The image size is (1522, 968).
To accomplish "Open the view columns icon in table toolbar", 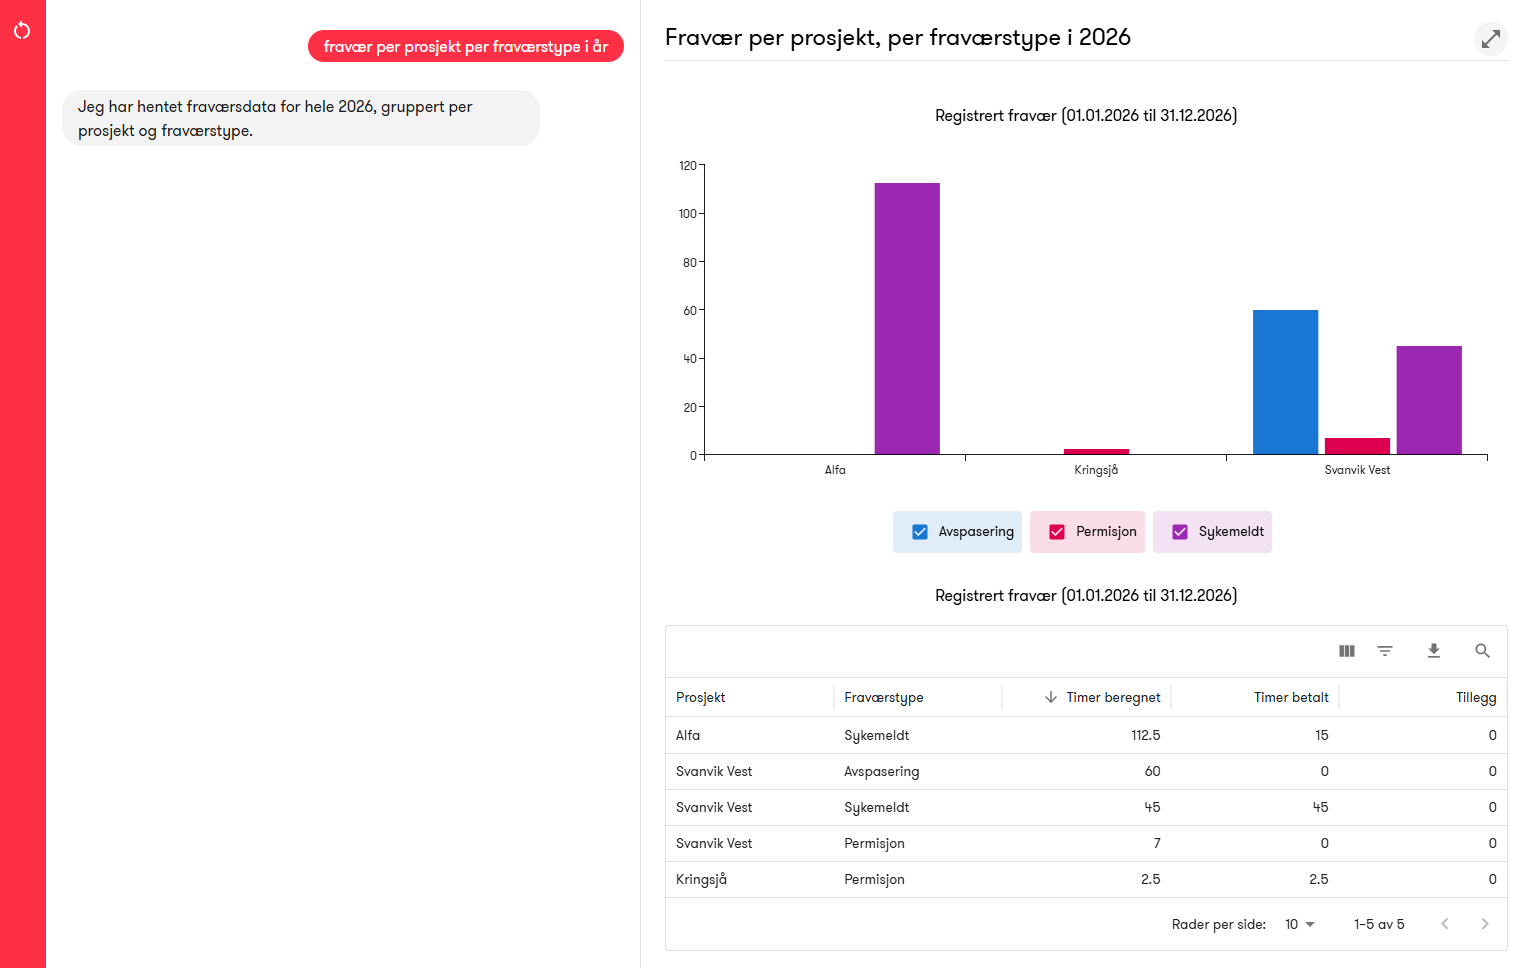I will point(1347,651).
